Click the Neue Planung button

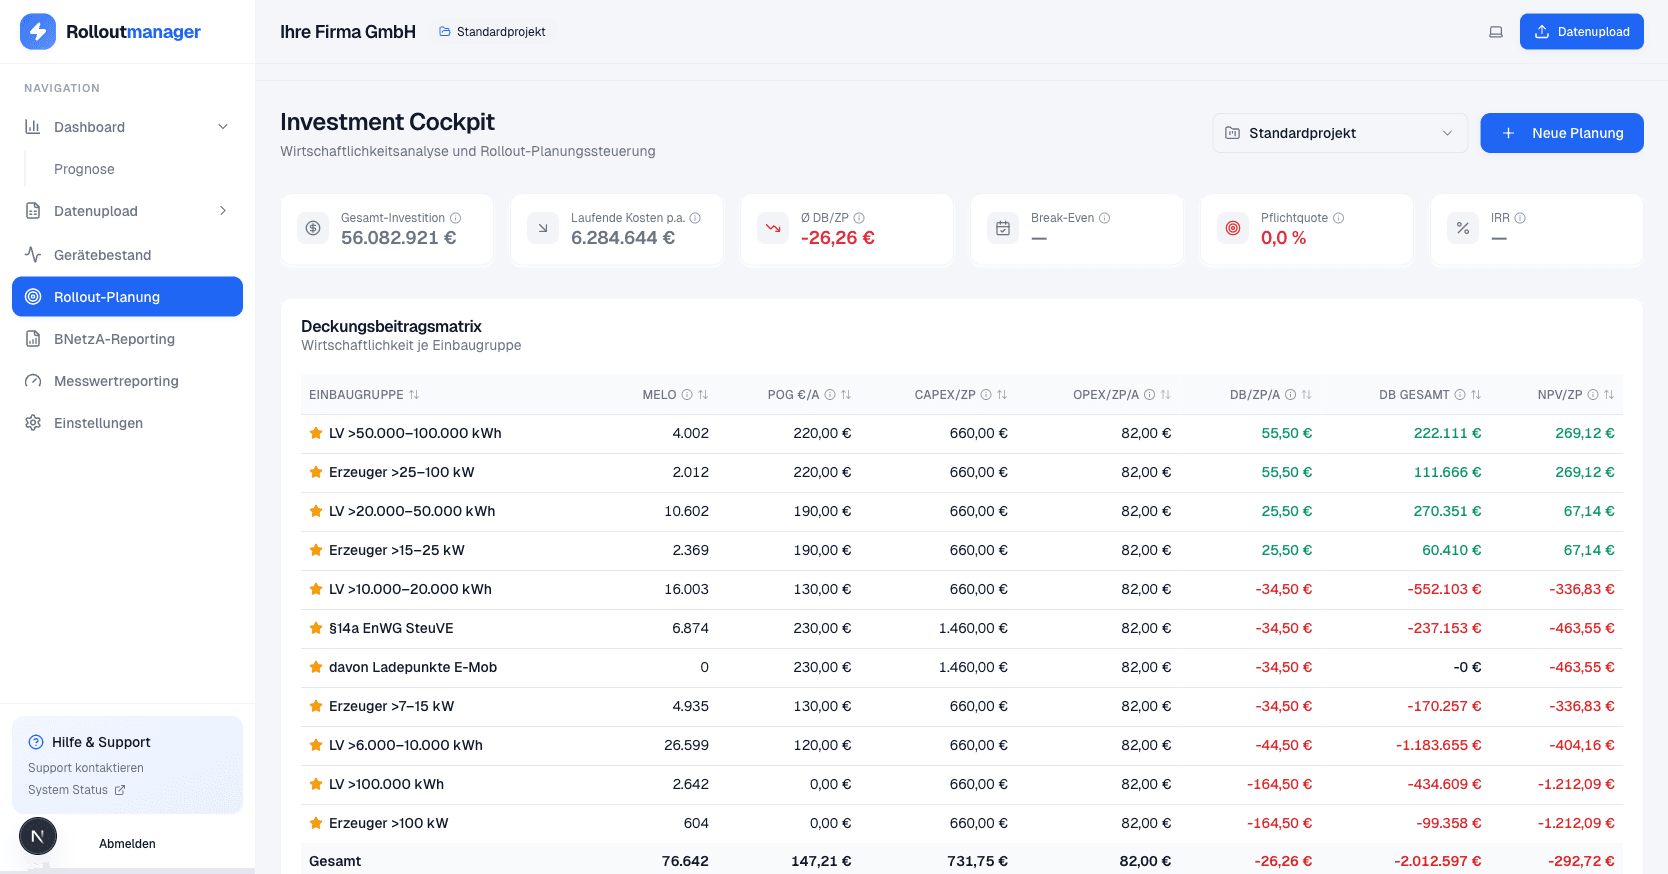point(1561,133)
